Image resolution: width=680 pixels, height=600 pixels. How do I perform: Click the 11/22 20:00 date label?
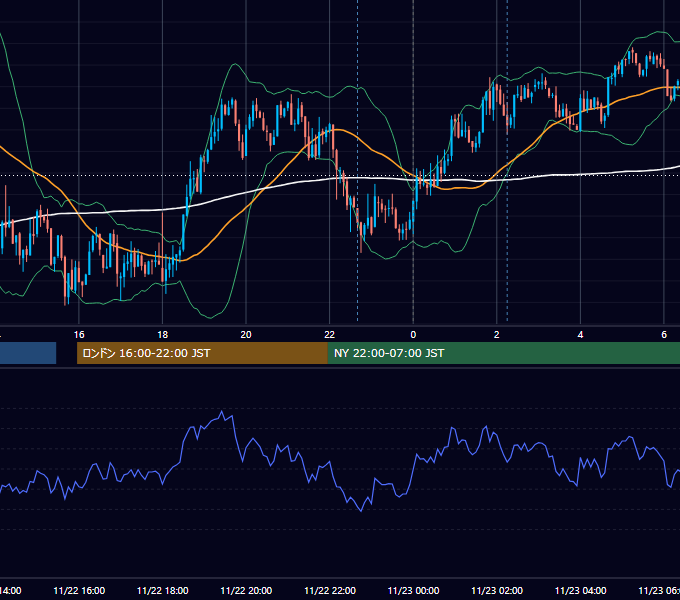(x=246, y=590)
